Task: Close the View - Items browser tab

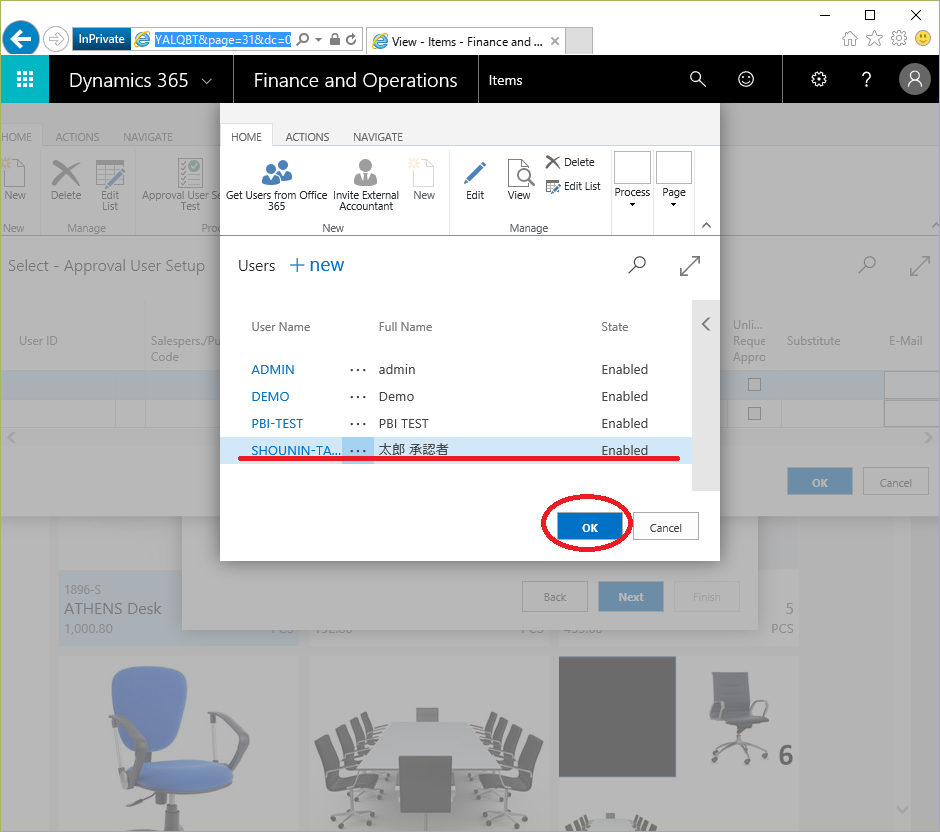Action: pyautogui.click(x=555, y=41)
